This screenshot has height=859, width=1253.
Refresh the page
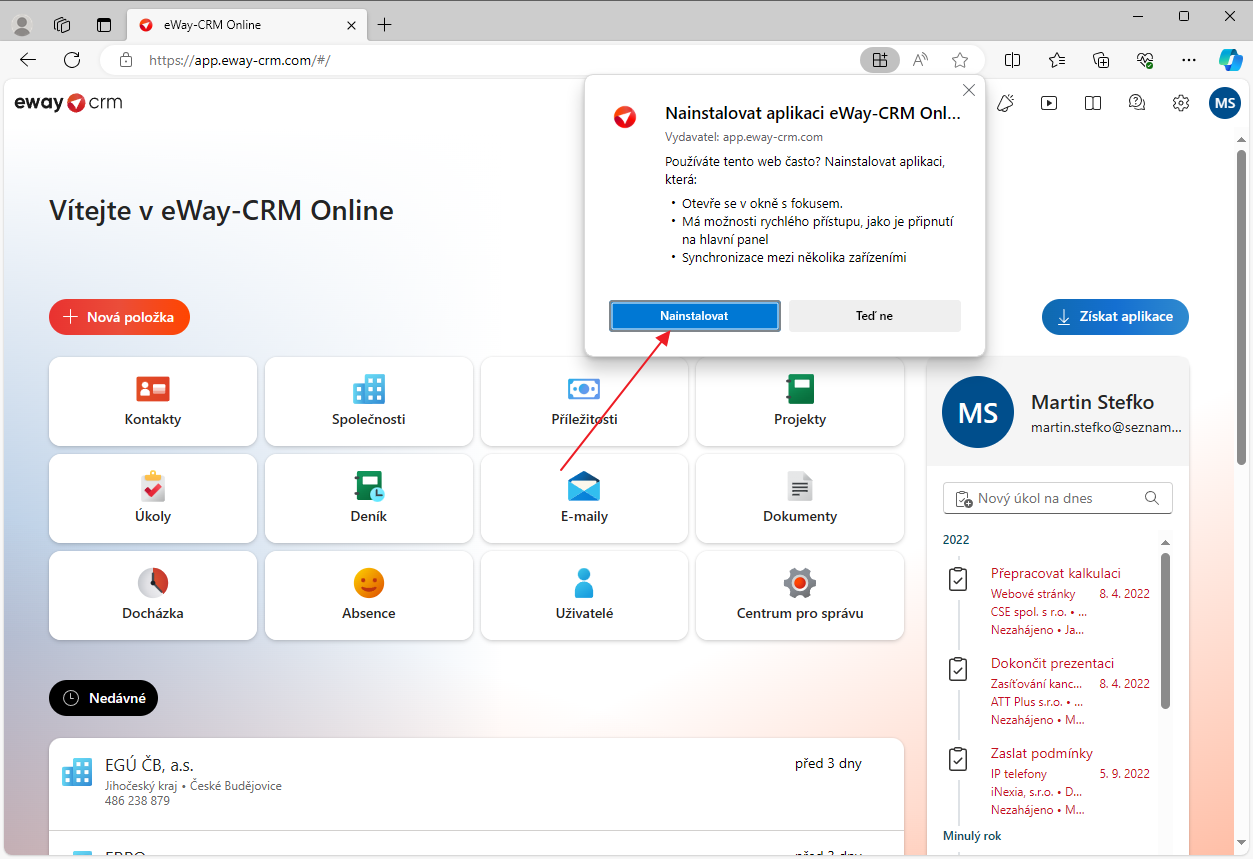click(x=72, y=60)
